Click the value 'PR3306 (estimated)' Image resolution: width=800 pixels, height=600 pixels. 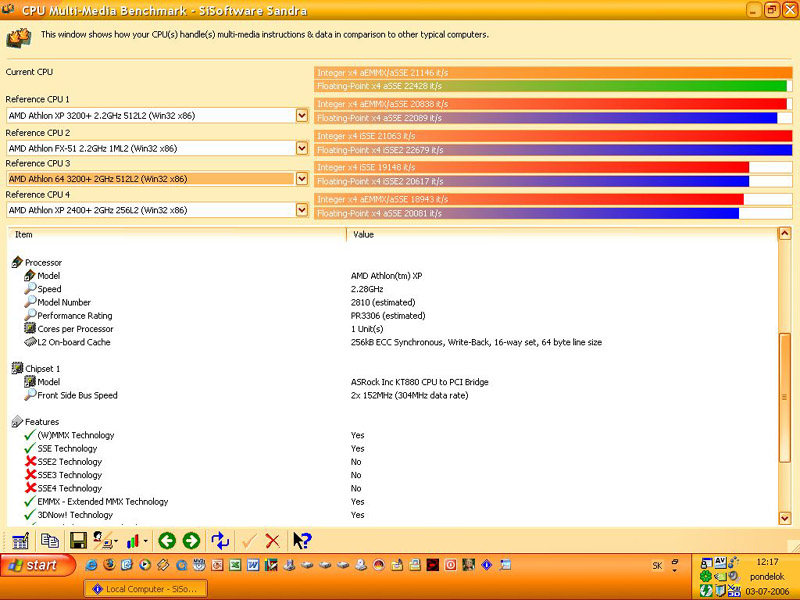click(388, 315)
